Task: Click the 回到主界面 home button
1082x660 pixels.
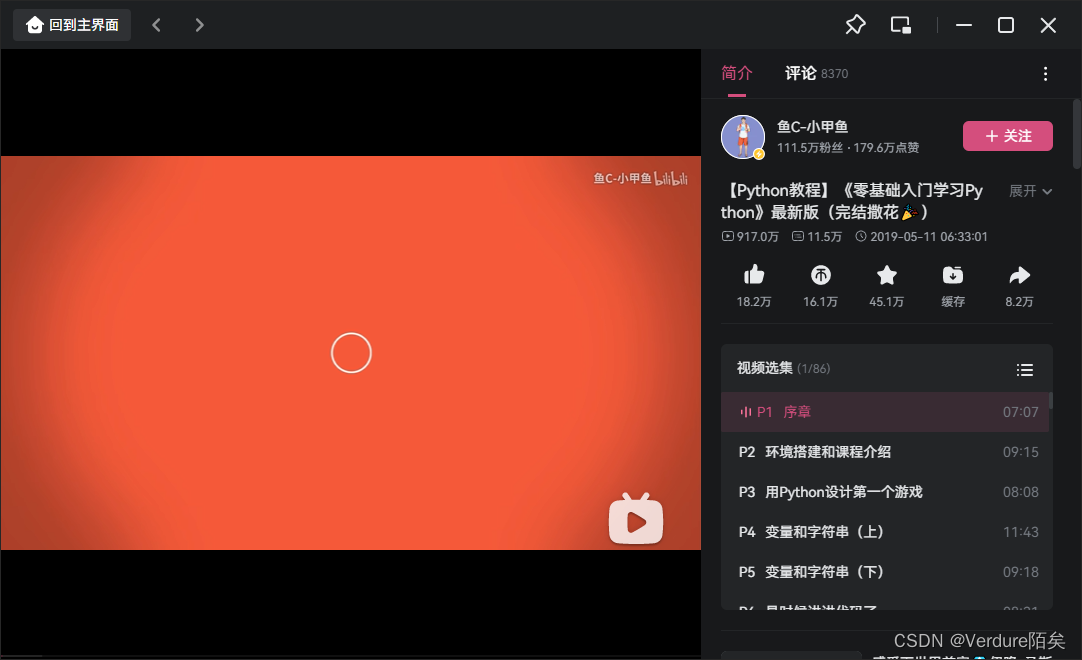Action: [x=72, y=25]
